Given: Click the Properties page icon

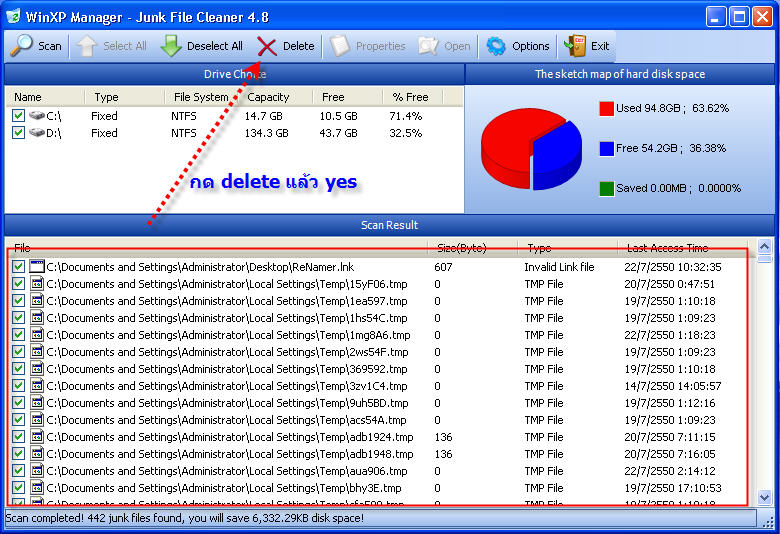Looking at the screenshot, I should (340, 46).
